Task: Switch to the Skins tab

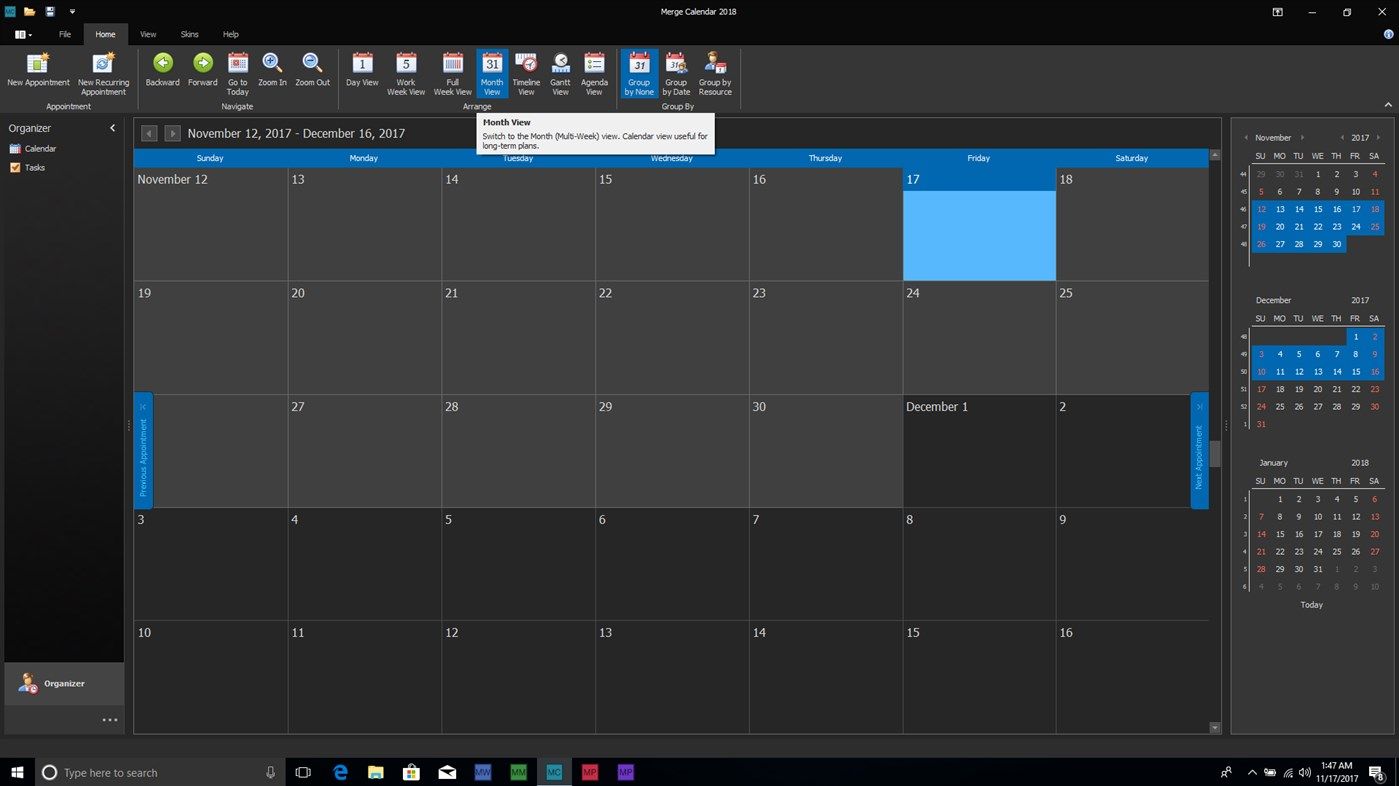Action: tap(189, 33)
